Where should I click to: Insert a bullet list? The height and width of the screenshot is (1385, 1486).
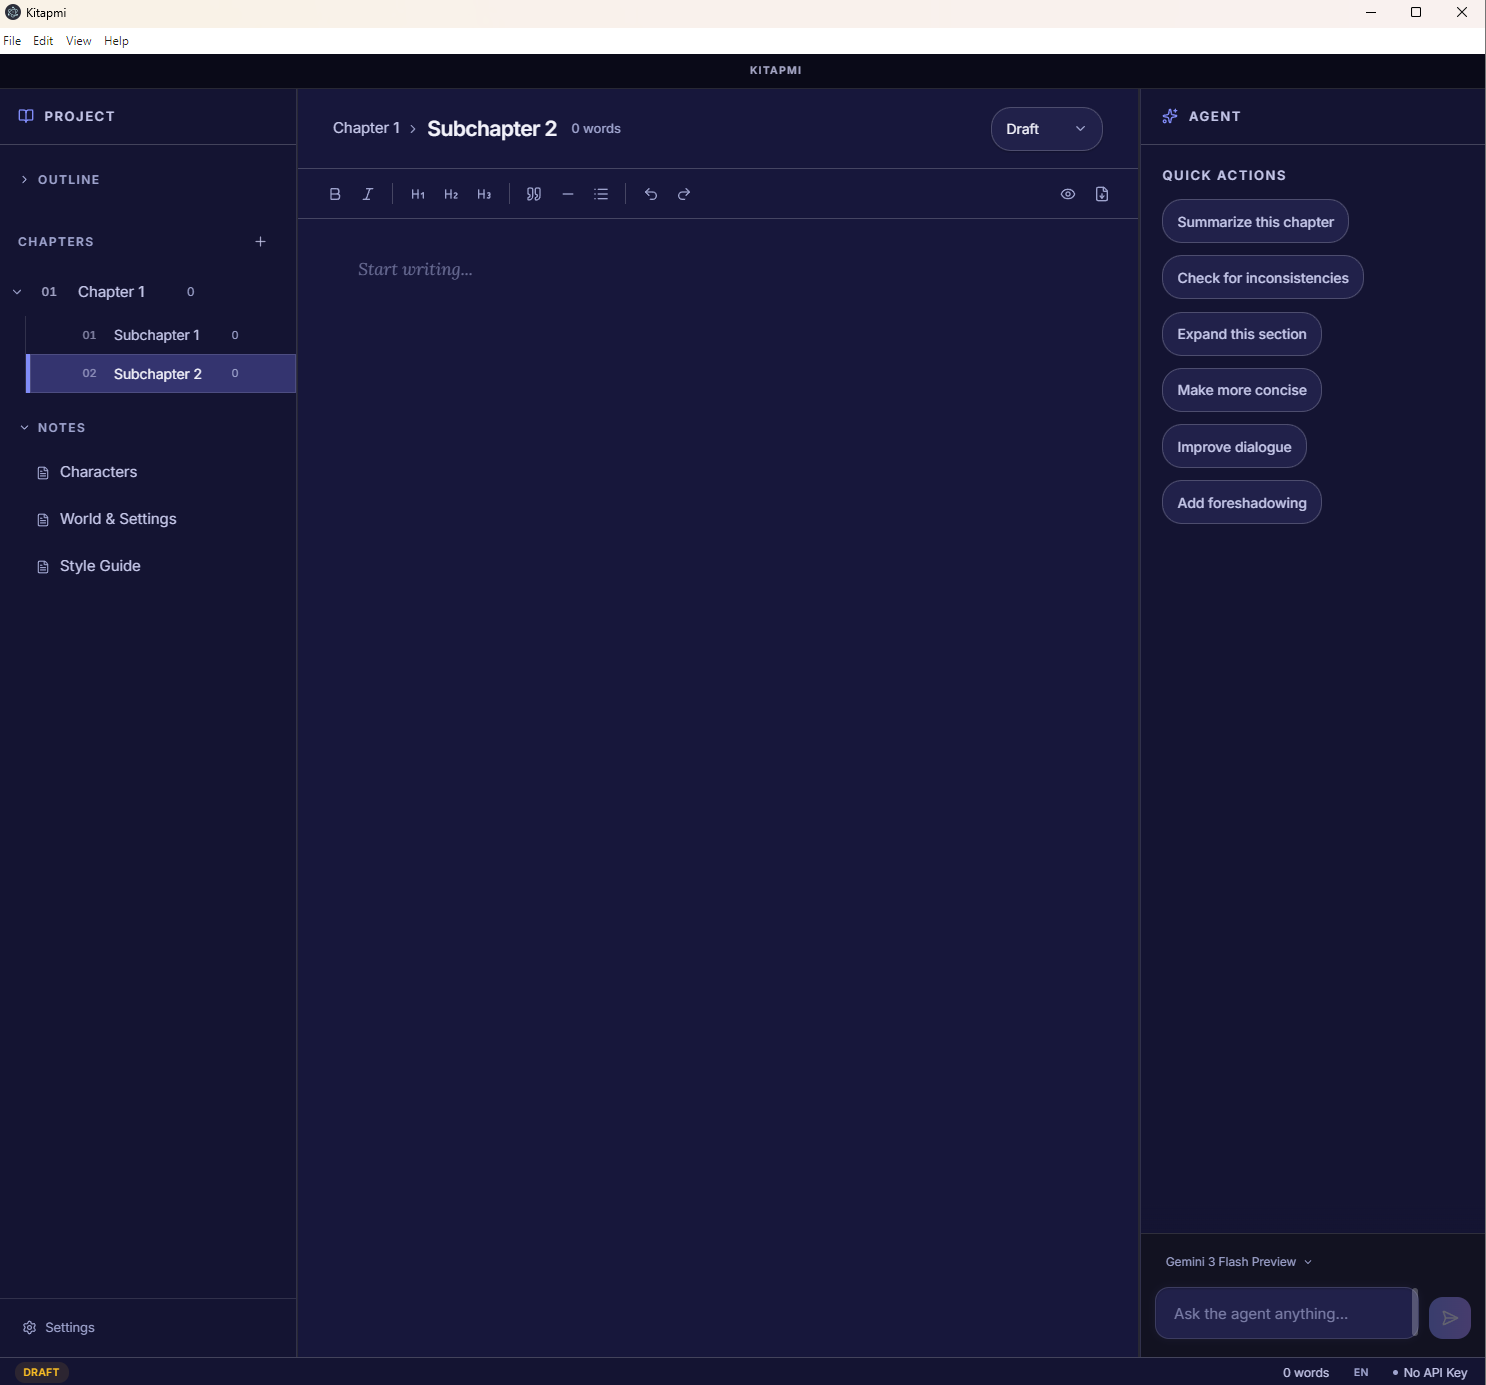601,193
